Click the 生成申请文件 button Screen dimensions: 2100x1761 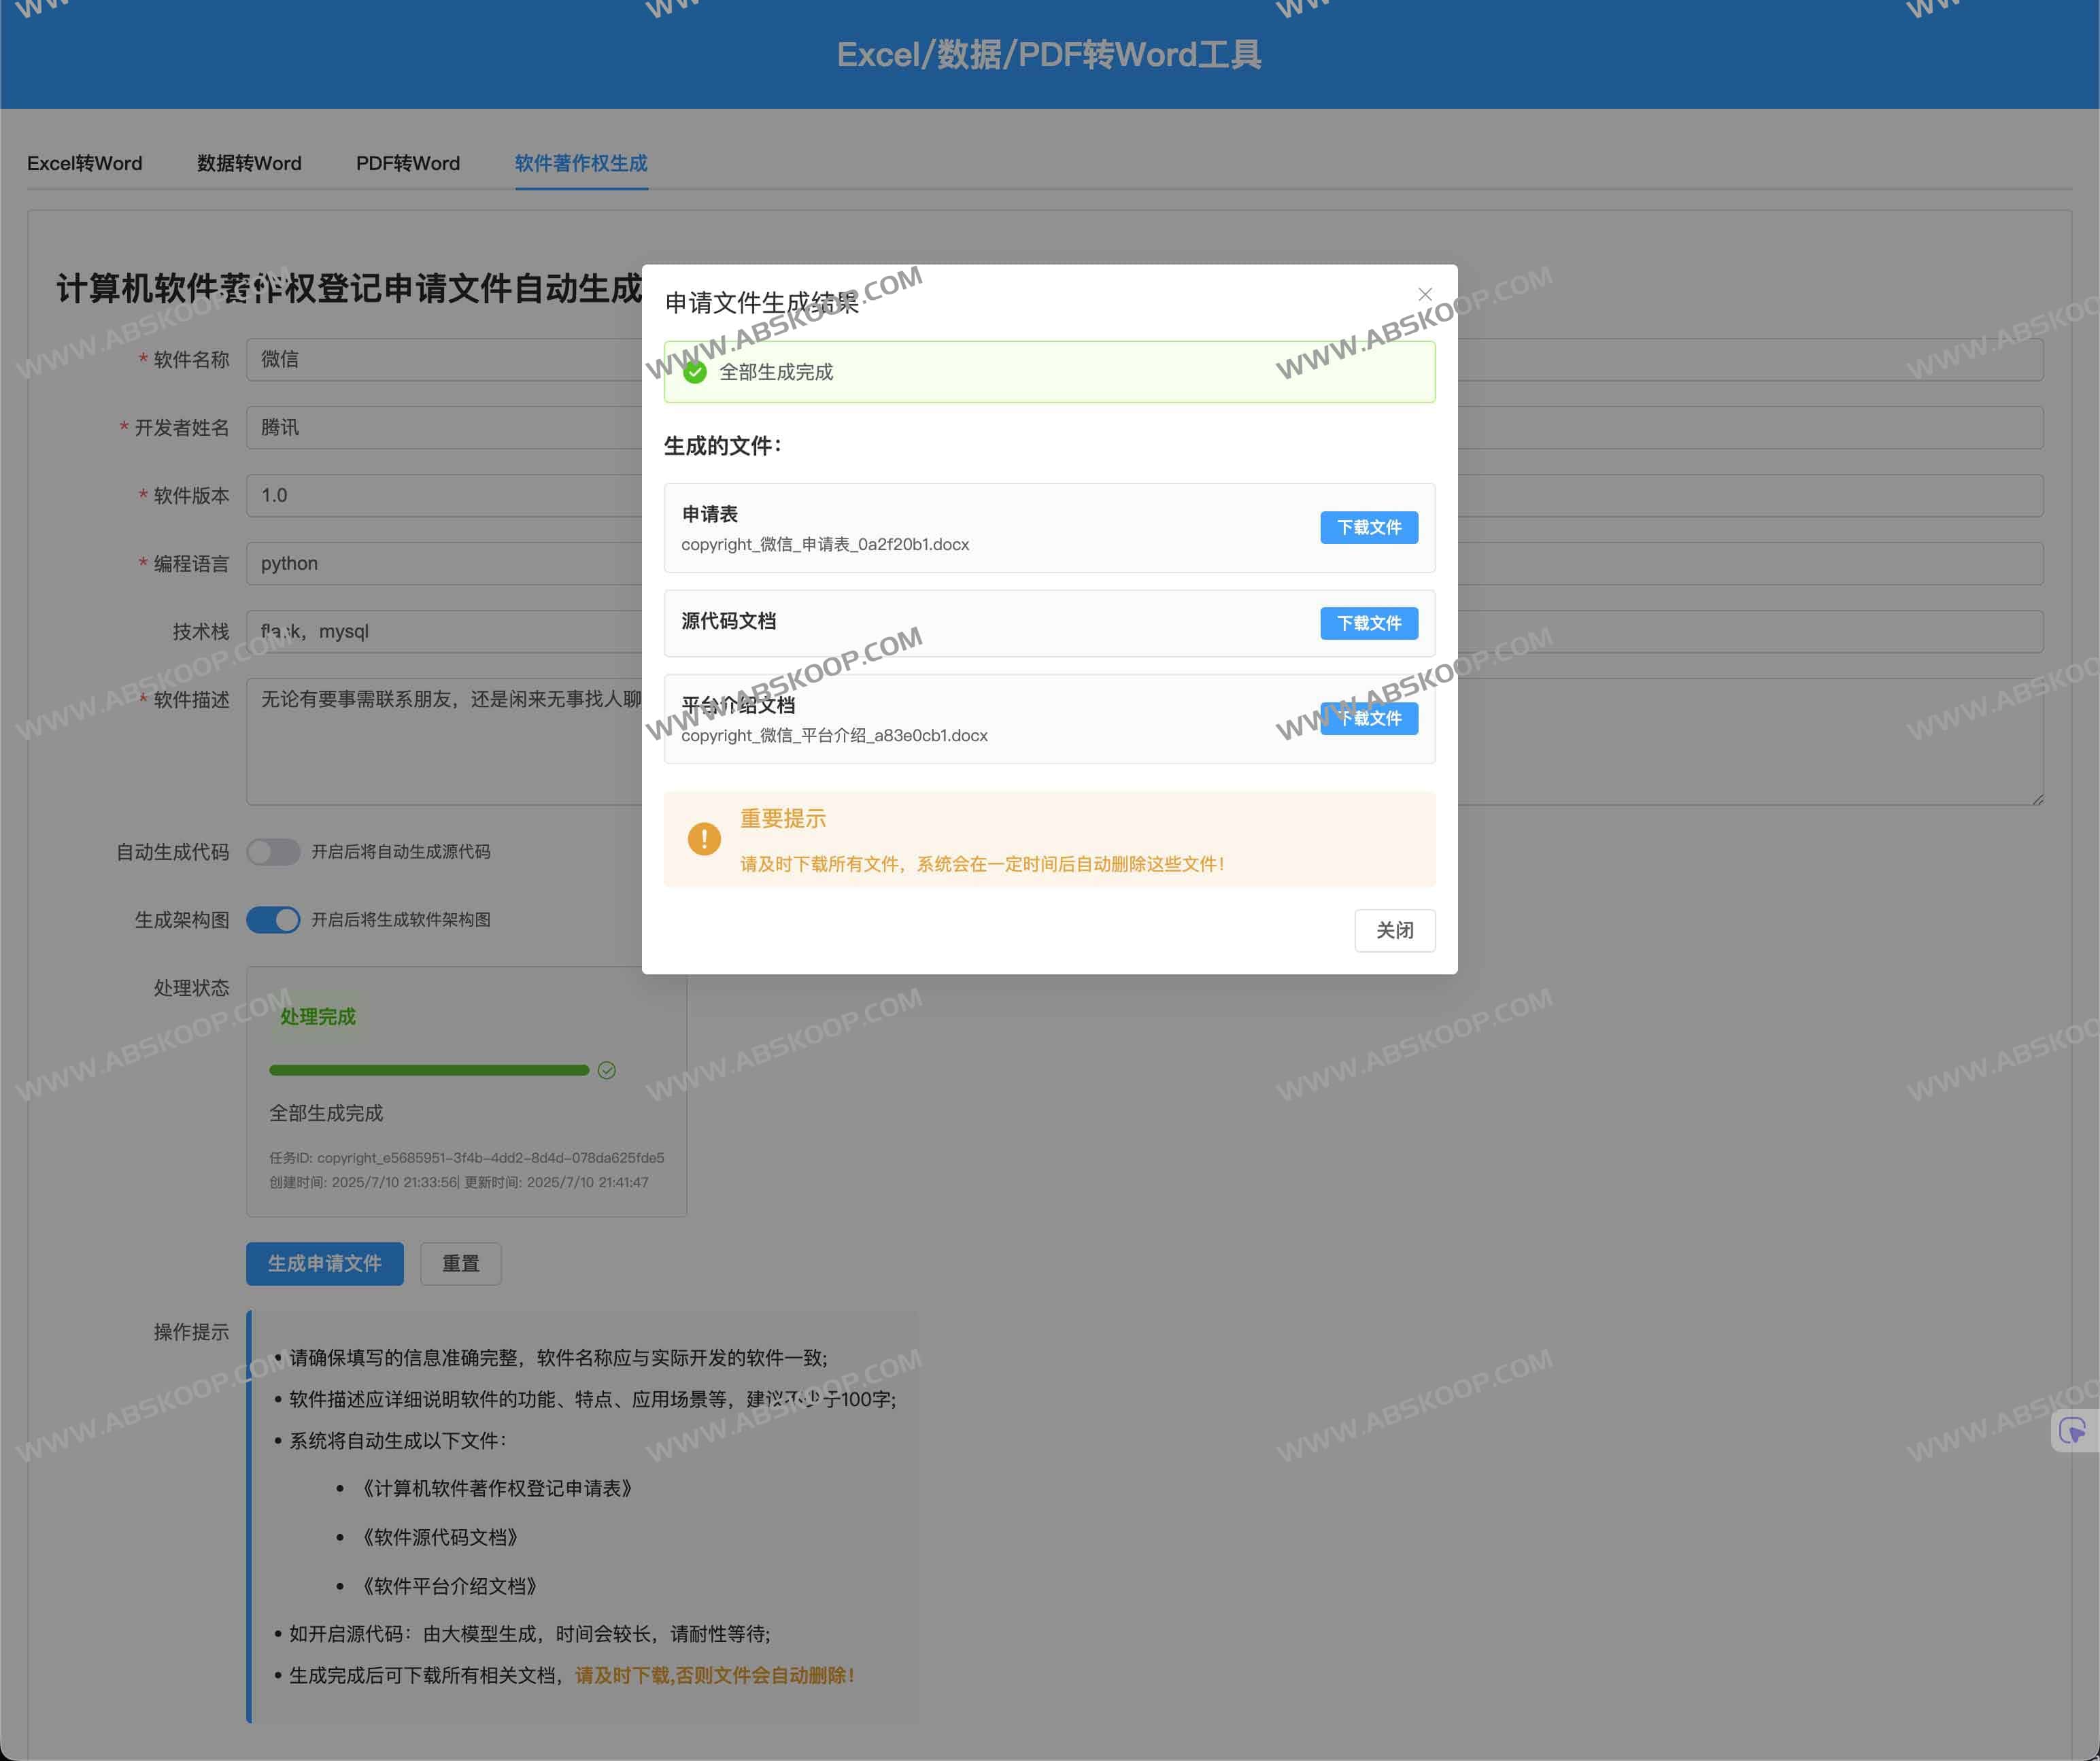324,1263
